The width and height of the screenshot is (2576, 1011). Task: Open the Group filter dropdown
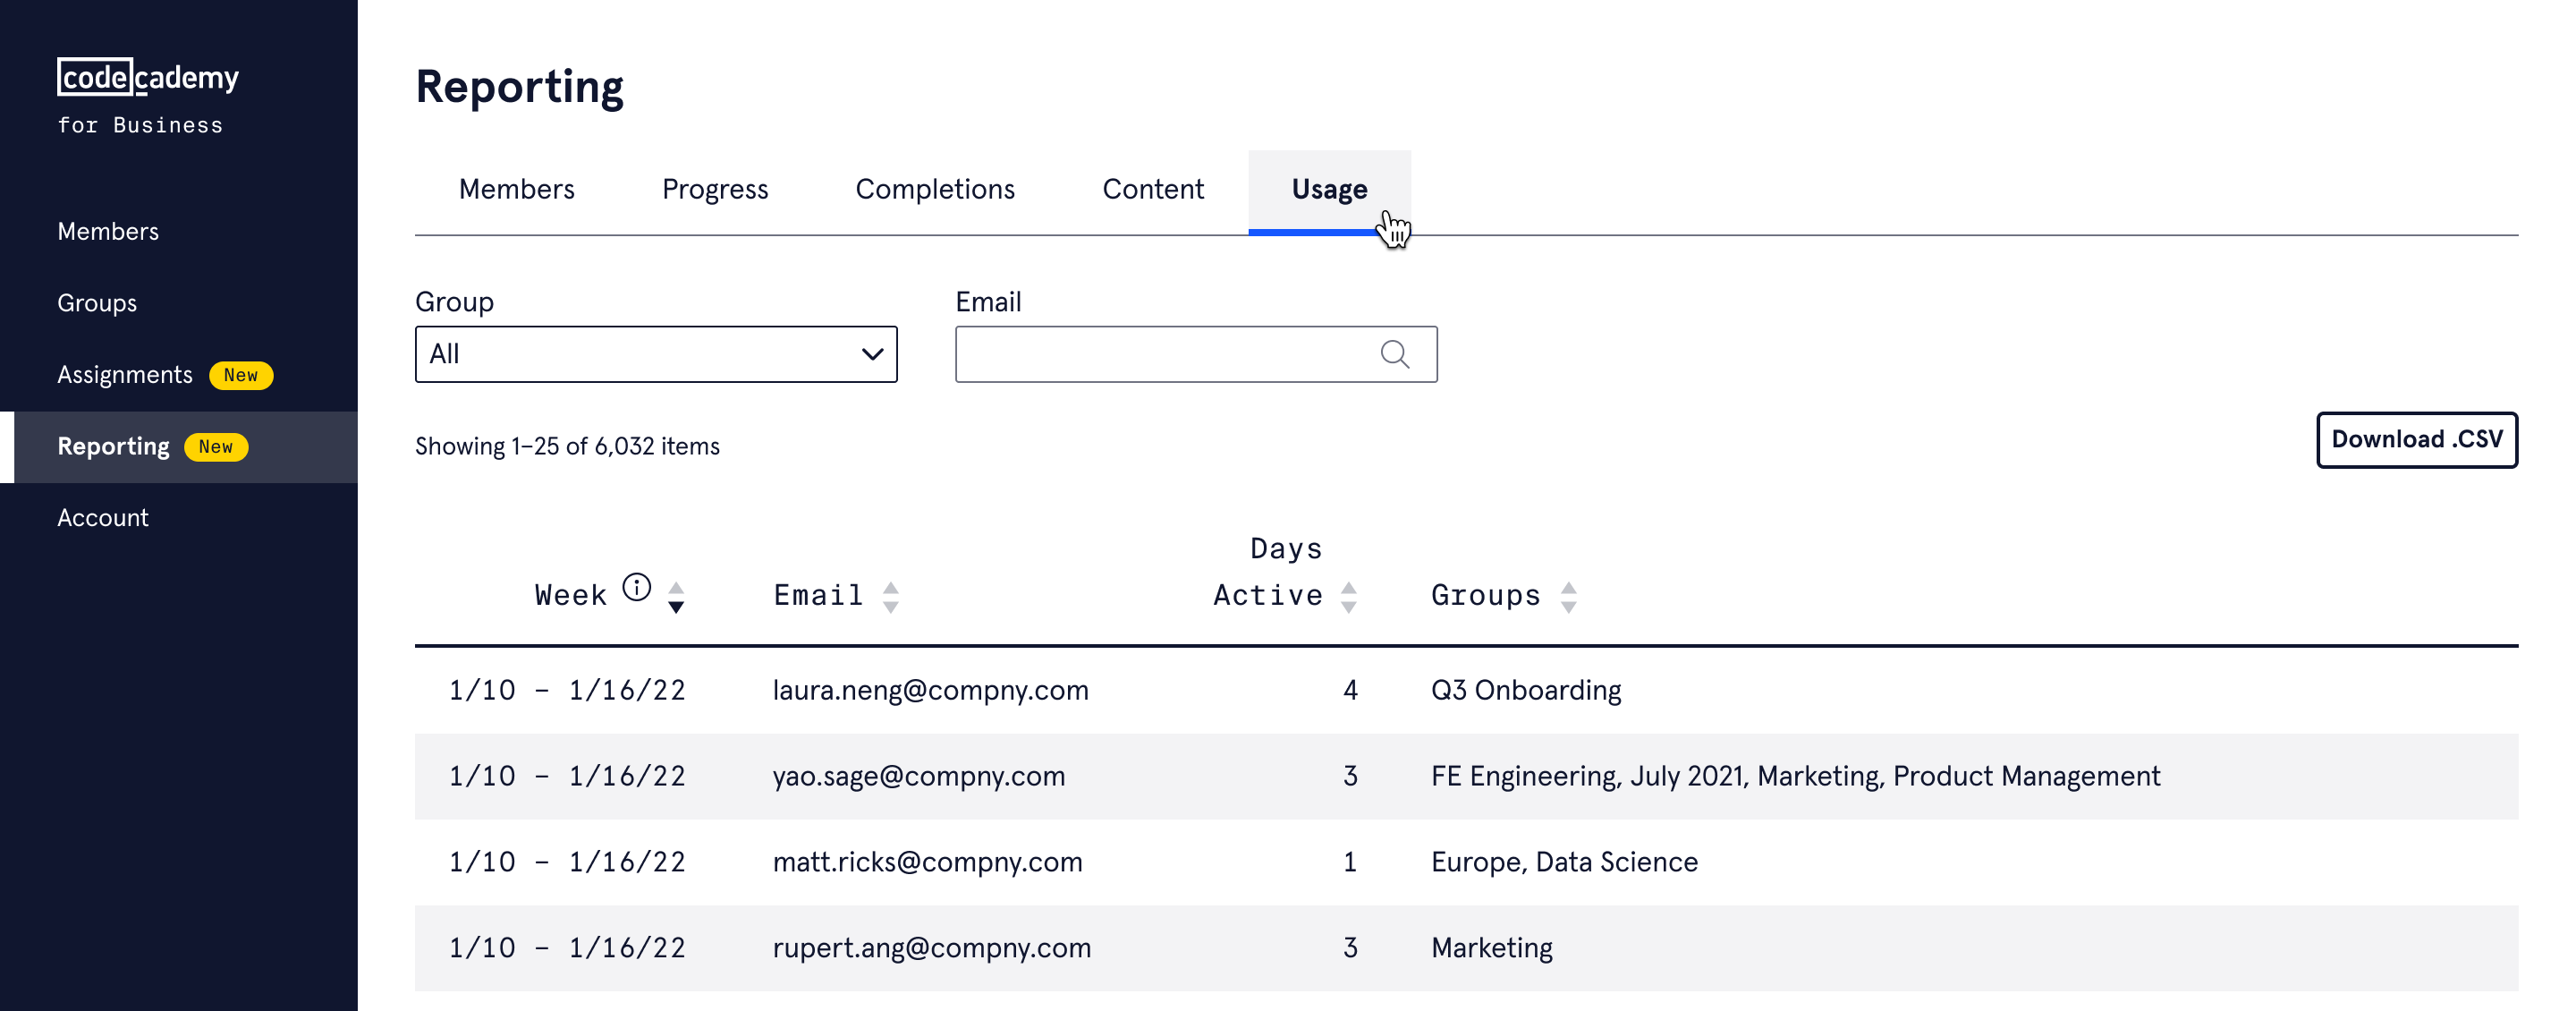click(655, 354)
